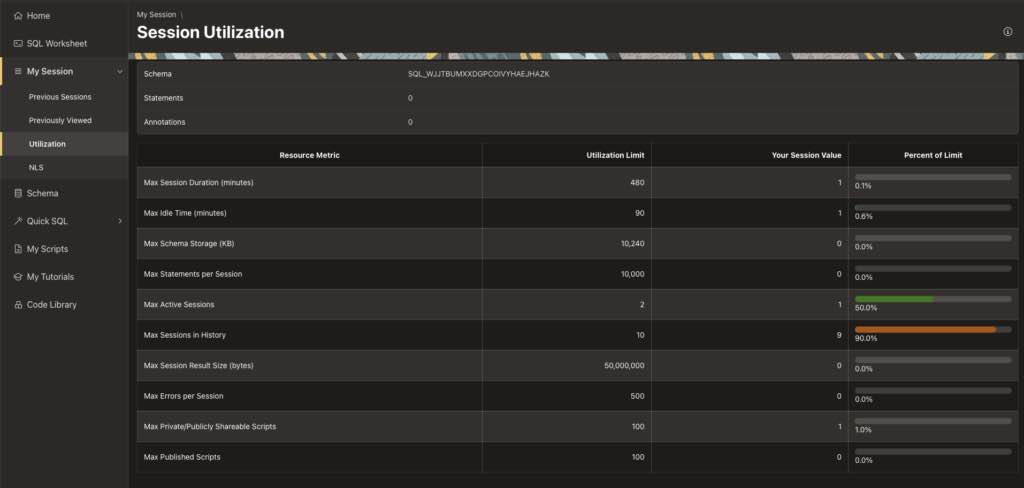
Task: Click the 500 utilization limit value
Action: click(x=637, y=397)
